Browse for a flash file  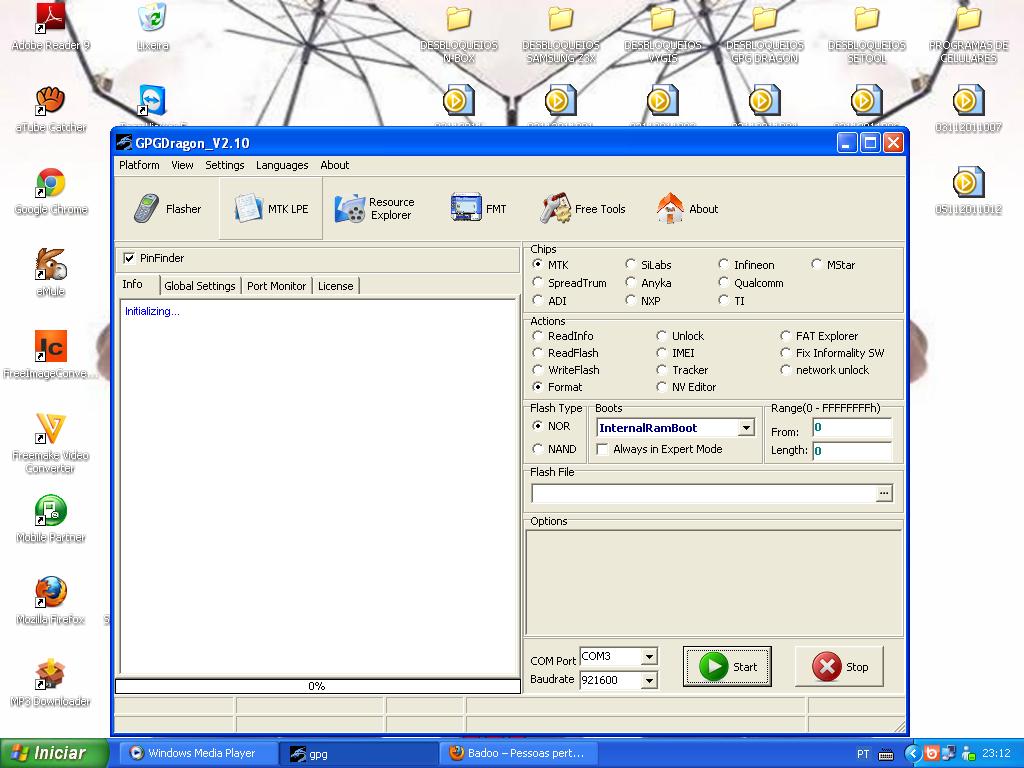pyautogui.click(x=883, y=493)
